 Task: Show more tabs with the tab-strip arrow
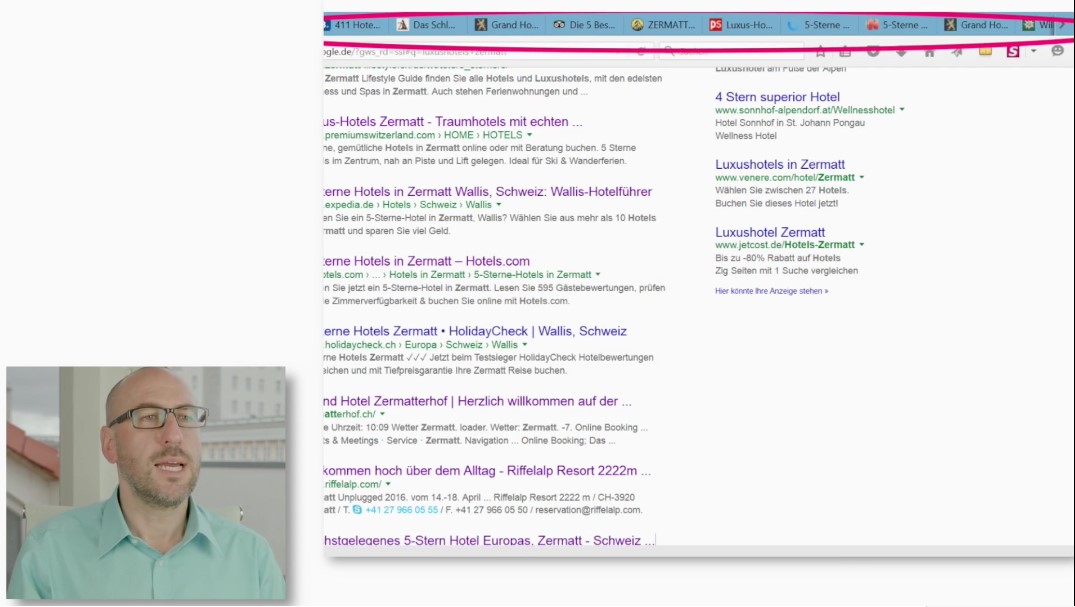coord(1061,25)
